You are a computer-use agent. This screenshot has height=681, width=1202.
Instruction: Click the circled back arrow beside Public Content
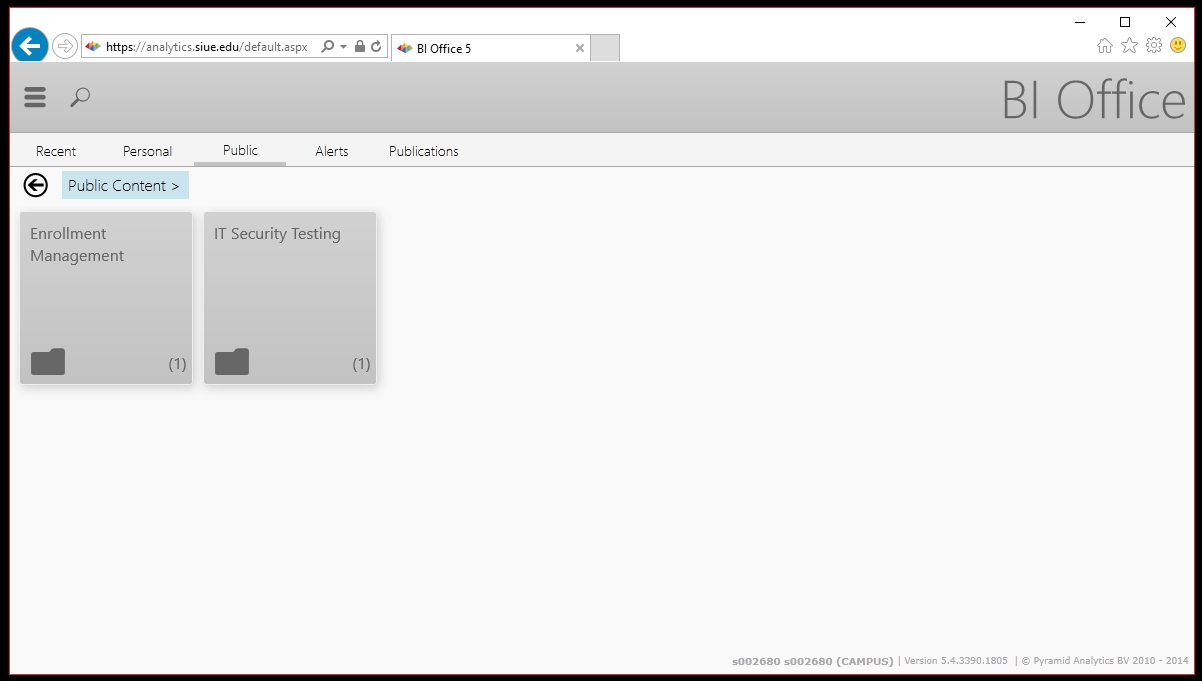coord(36,185)
